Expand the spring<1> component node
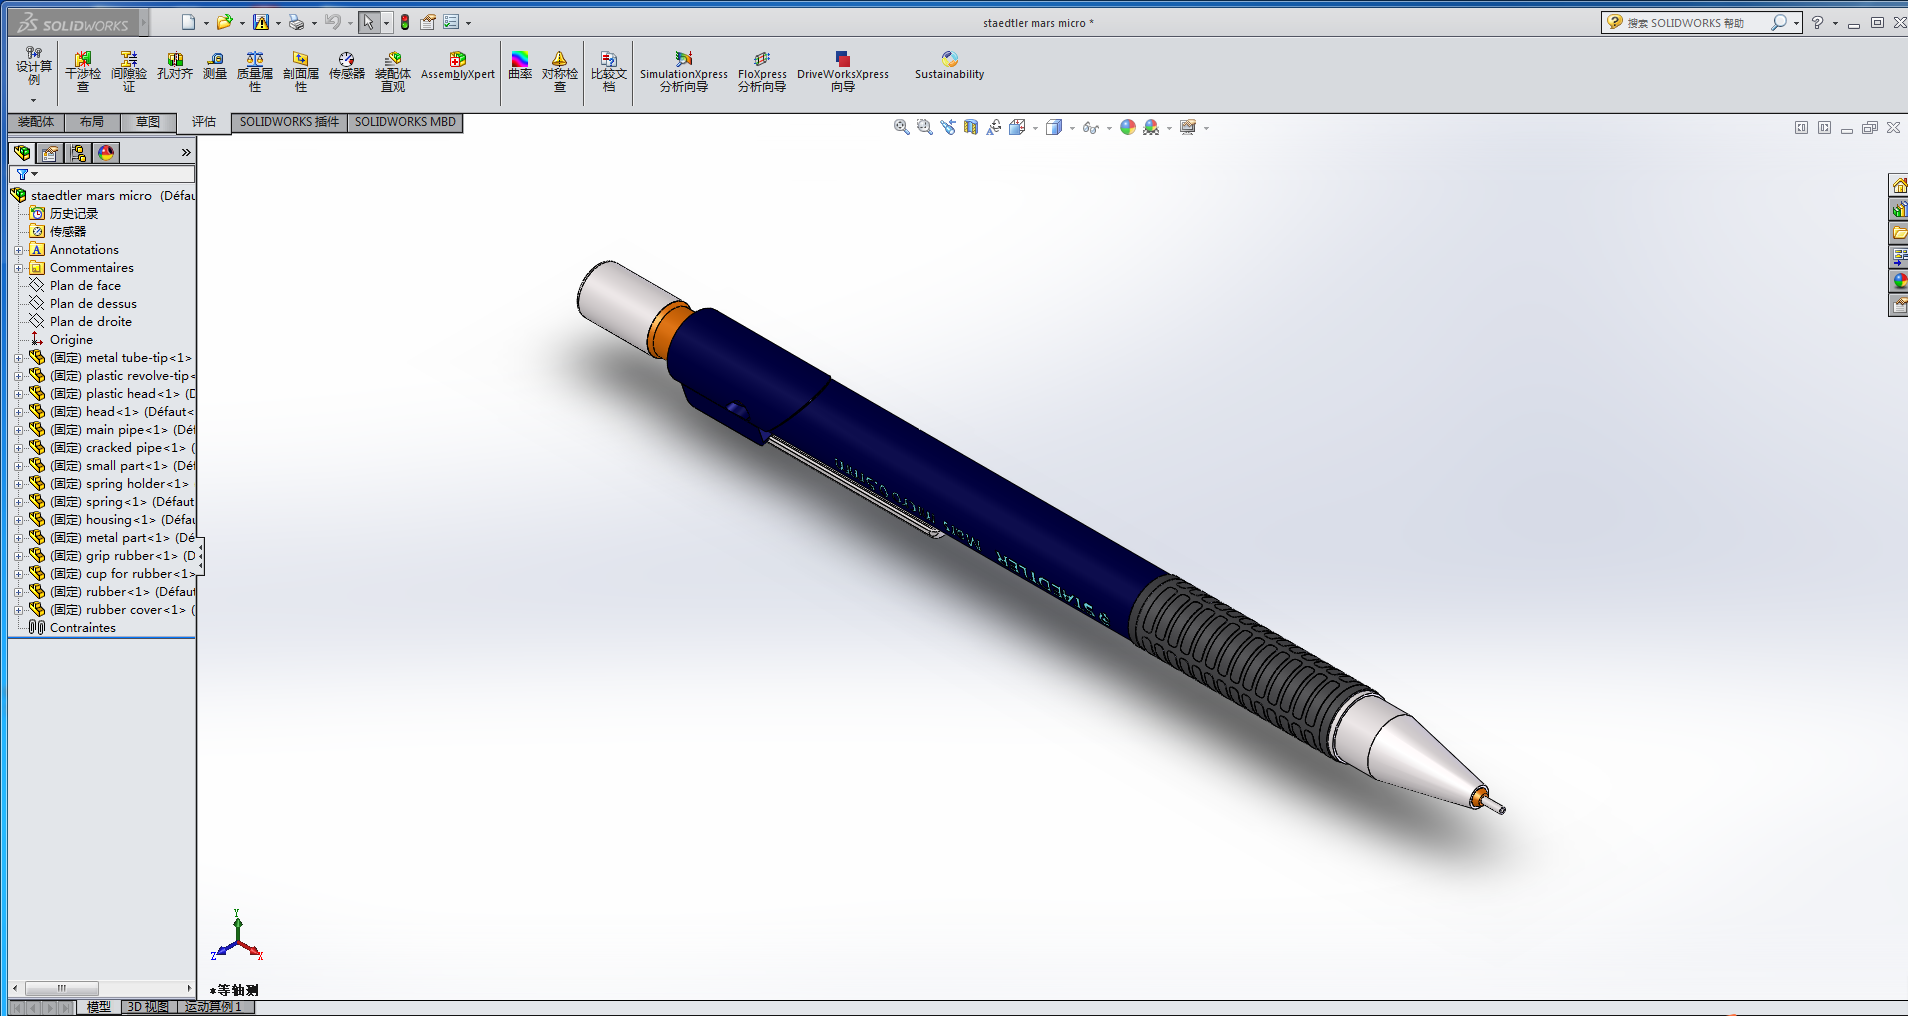1908x1016 pixels. (18, 502)
